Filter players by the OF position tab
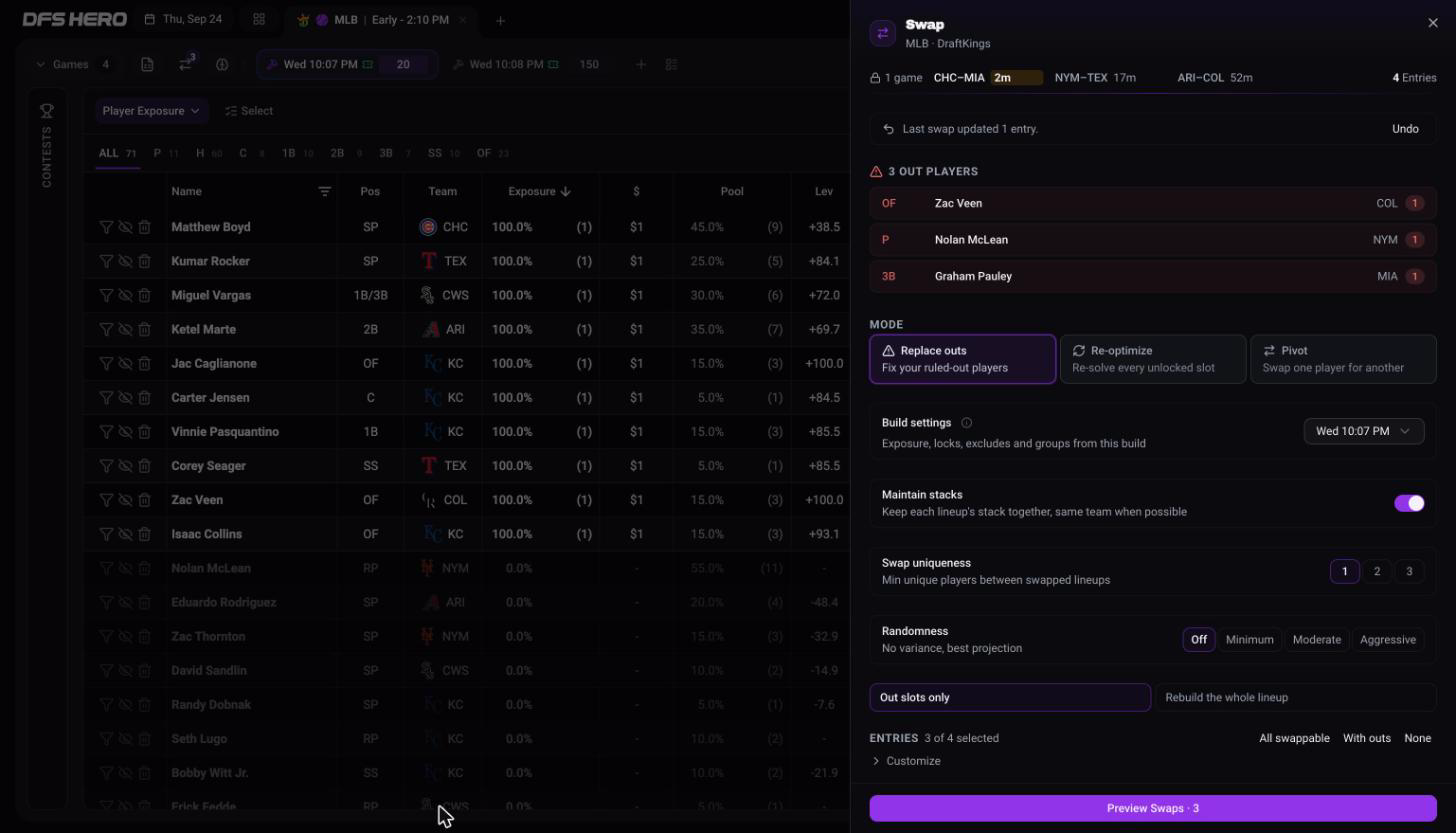This screenshot has width=1456, height=833. [492, 153]
